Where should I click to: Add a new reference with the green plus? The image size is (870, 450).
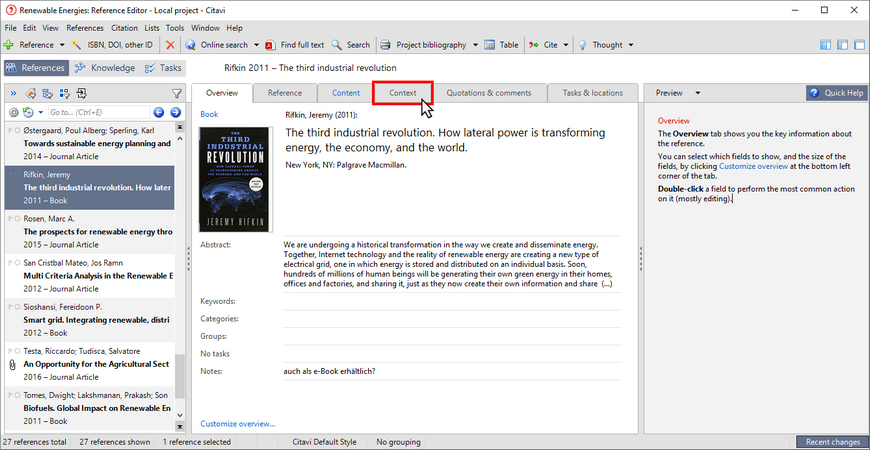[8, 45]
